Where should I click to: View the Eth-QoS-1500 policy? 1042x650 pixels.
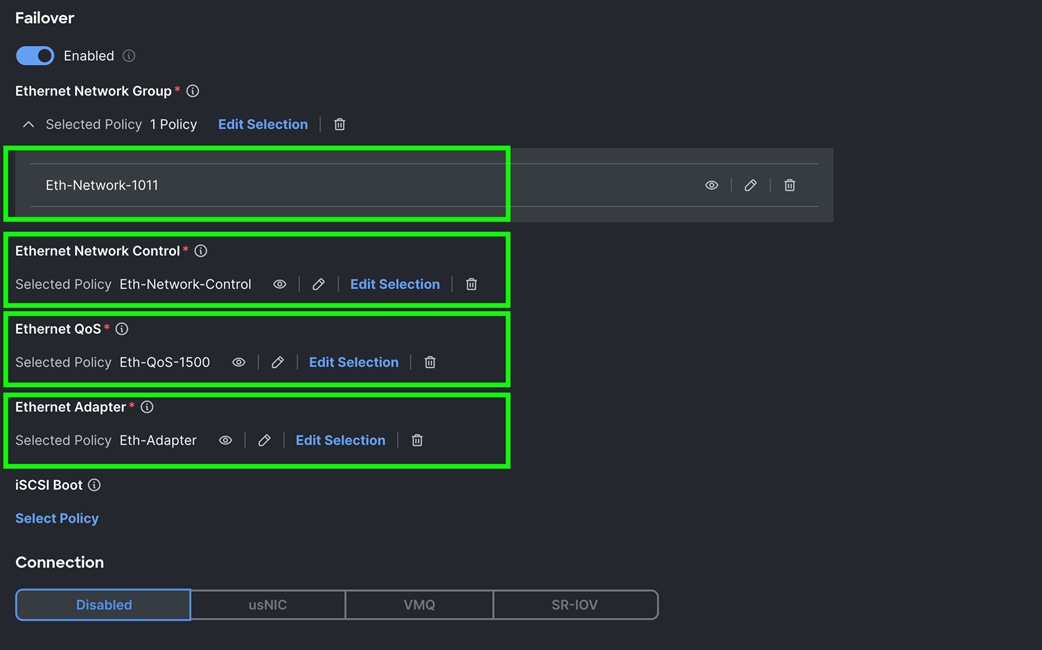coord(239,362)
